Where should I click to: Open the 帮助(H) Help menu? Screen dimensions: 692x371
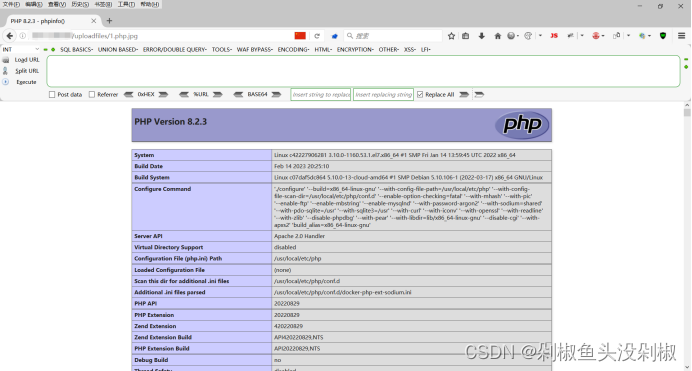(x=150, y=4)
